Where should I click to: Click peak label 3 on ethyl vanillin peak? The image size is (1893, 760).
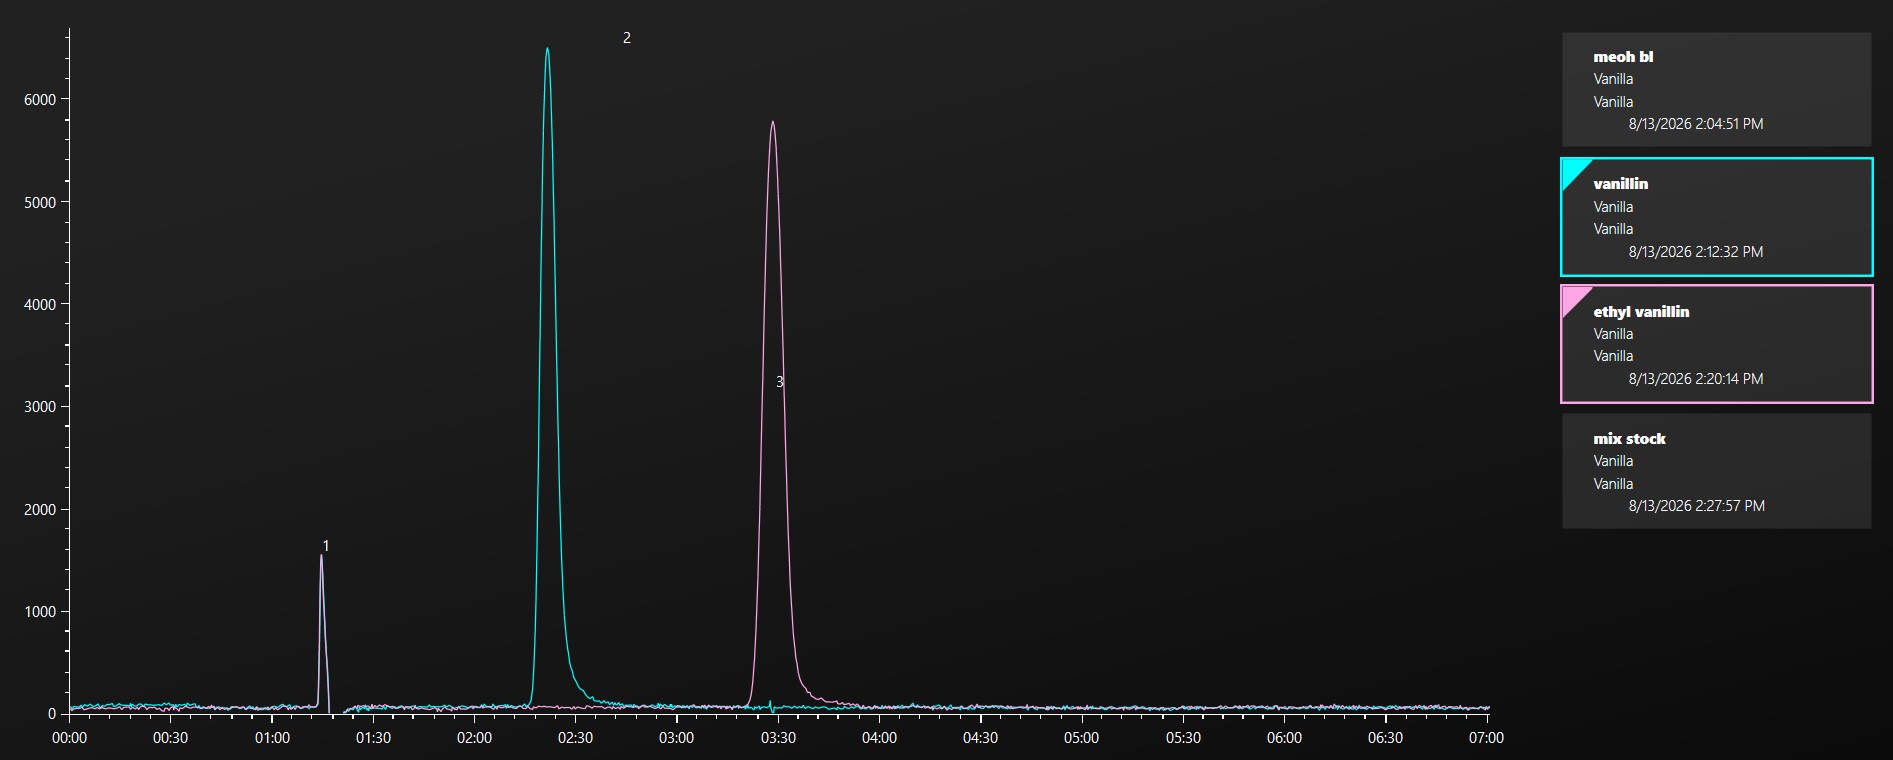(x=780, y=382)
